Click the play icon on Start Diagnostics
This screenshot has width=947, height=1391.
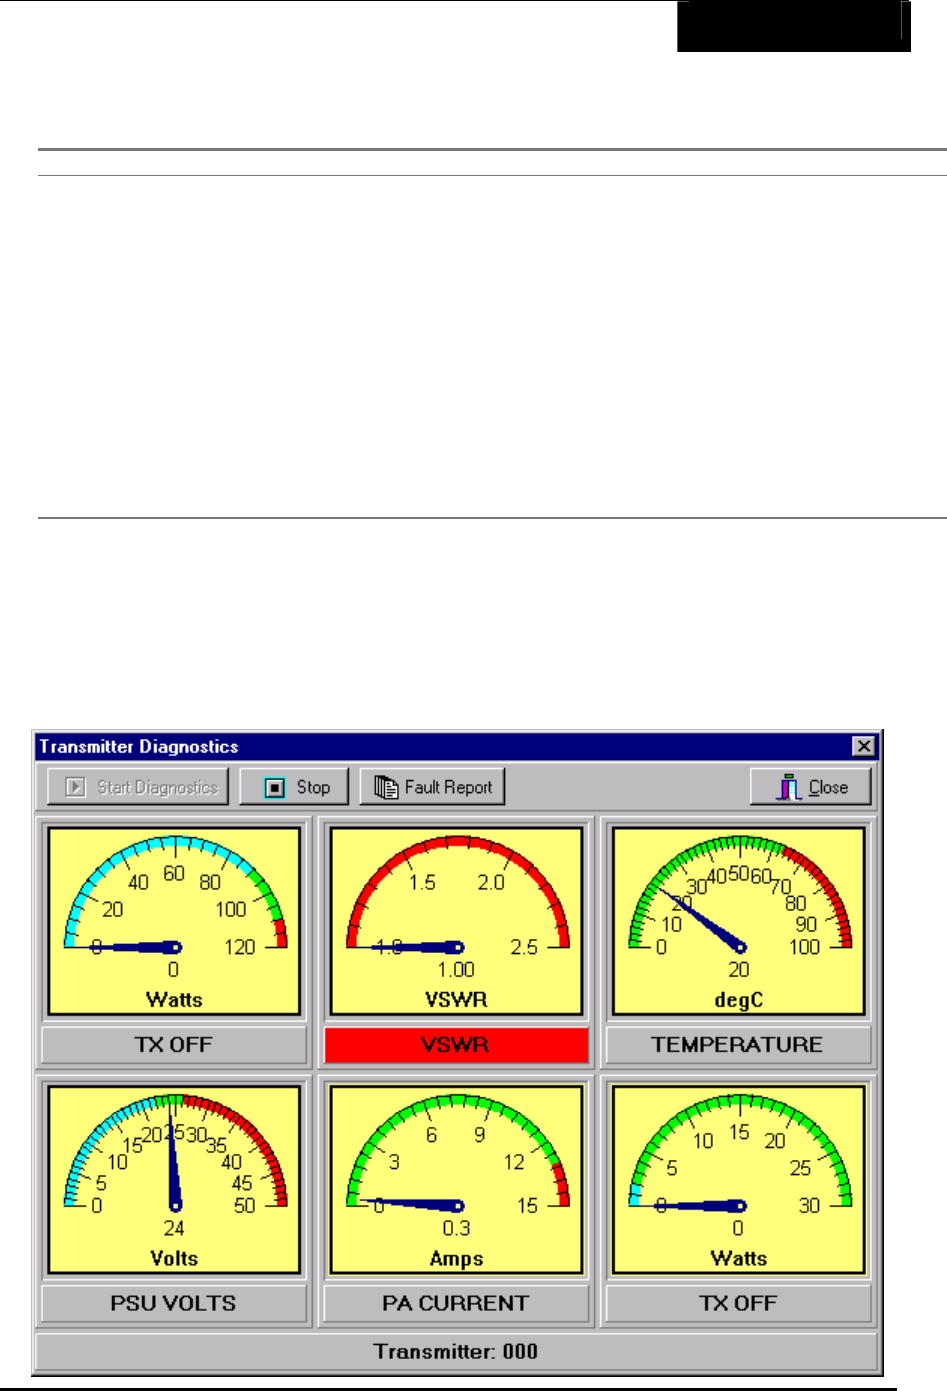(x=76, y=788)
